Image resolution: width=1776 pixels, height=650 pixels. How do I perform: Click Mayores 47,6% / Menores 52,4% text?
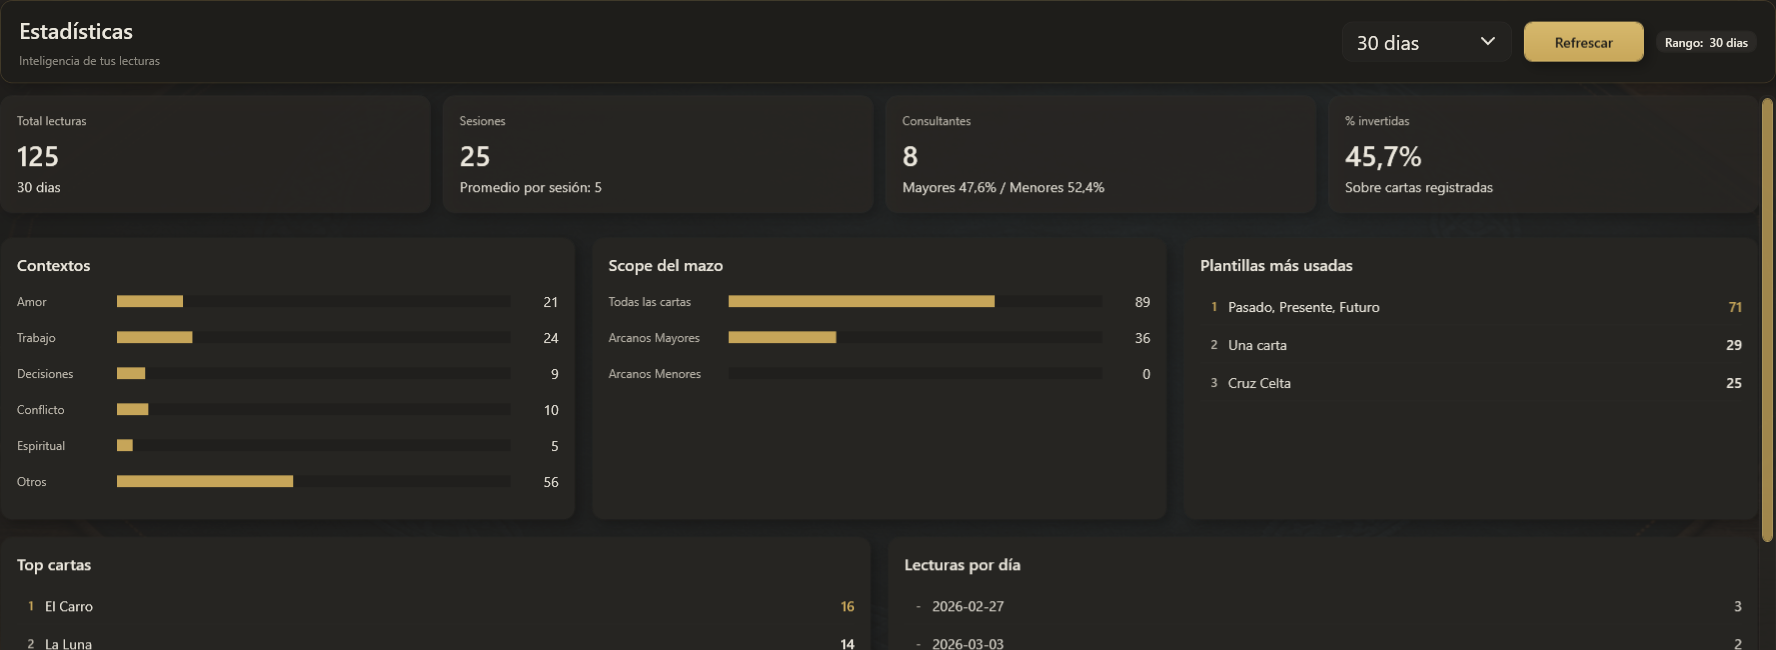pos(1003,188)
